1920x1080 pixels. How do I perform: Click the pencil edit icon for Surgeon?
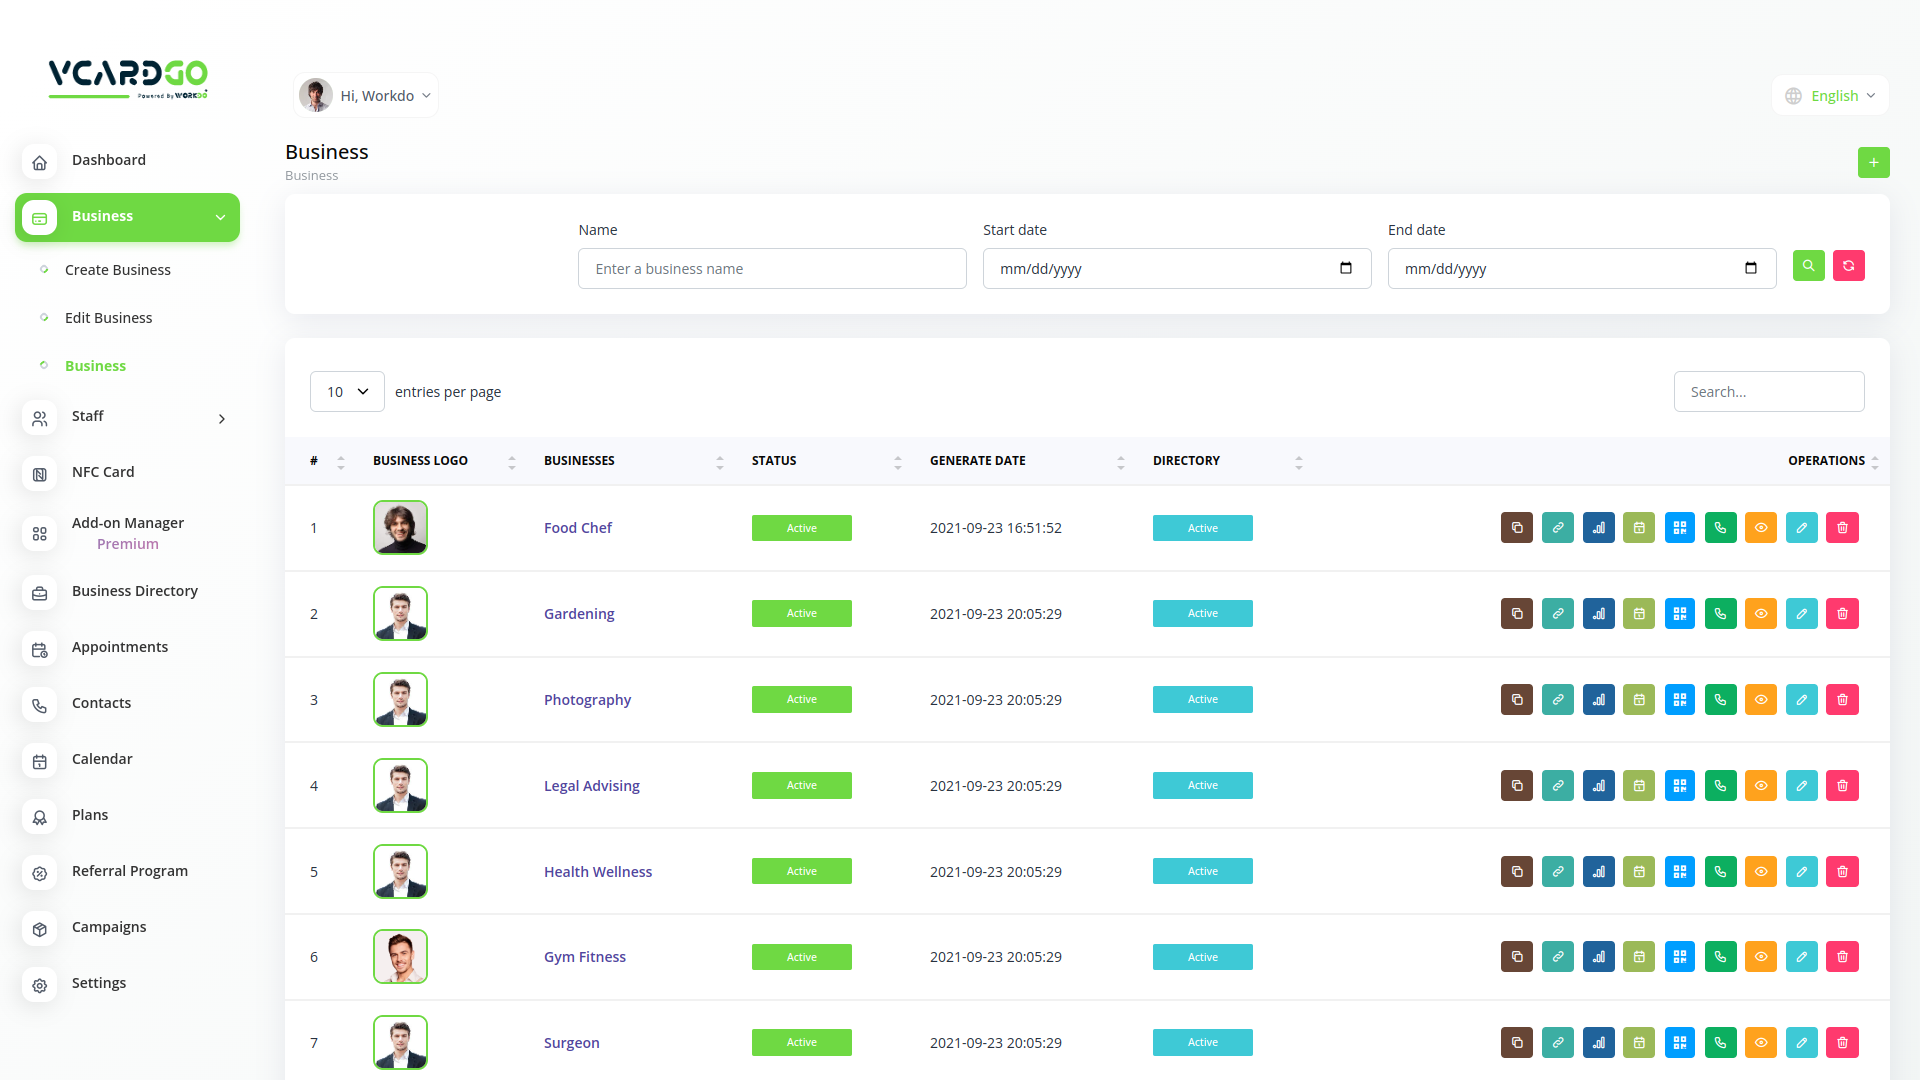point(1801,1043)
